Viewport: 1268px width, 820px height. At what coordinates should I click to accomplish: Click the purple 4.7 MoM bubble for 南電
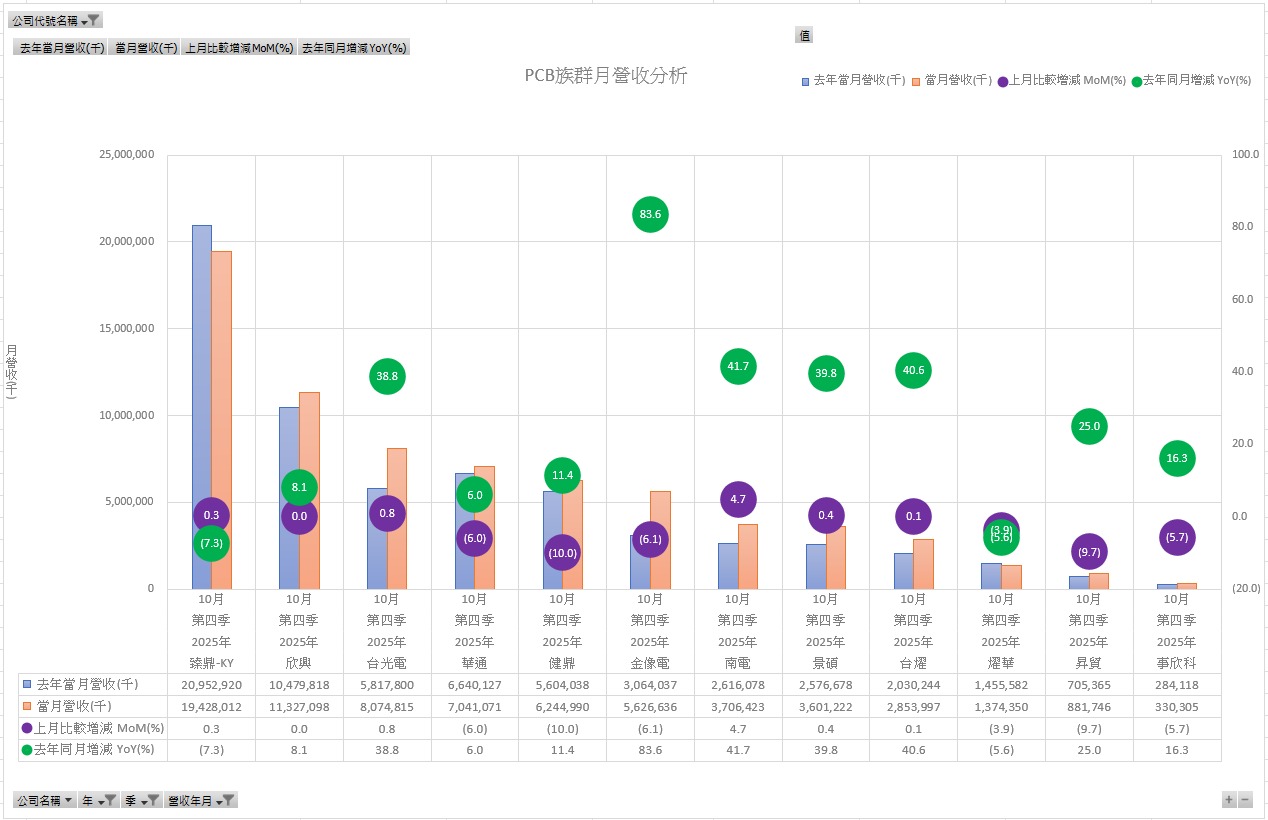coord(738,499)
